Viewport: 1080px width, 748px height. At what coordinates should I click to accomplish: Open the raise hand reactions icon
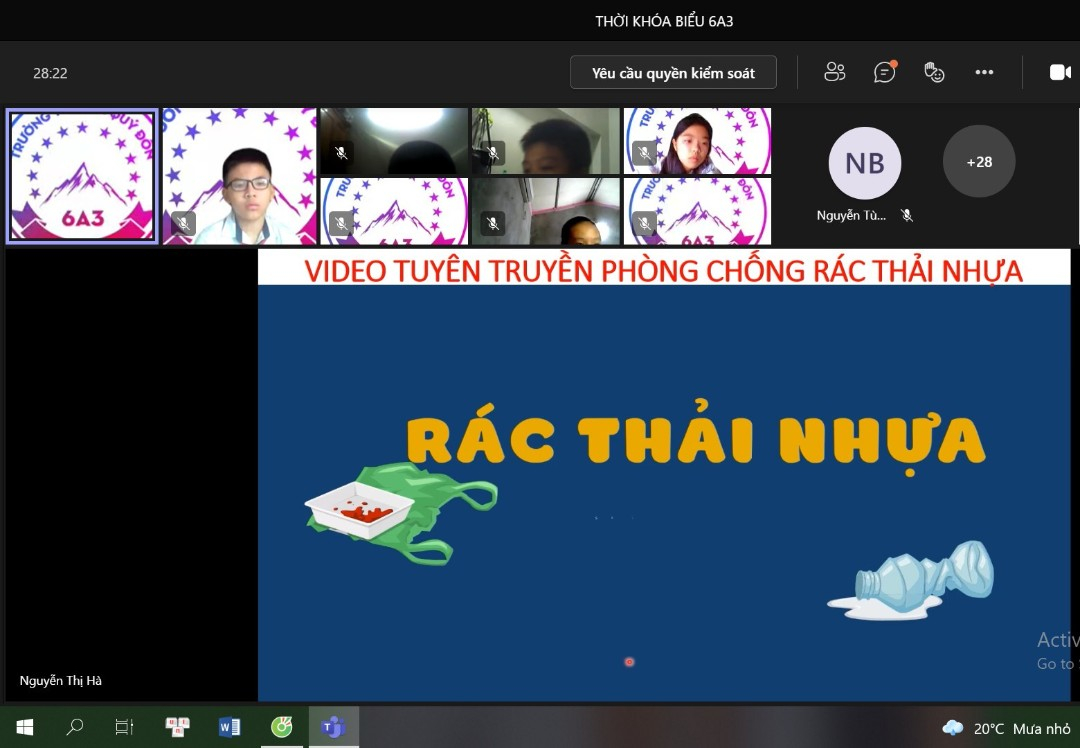[x=934, y=72]
